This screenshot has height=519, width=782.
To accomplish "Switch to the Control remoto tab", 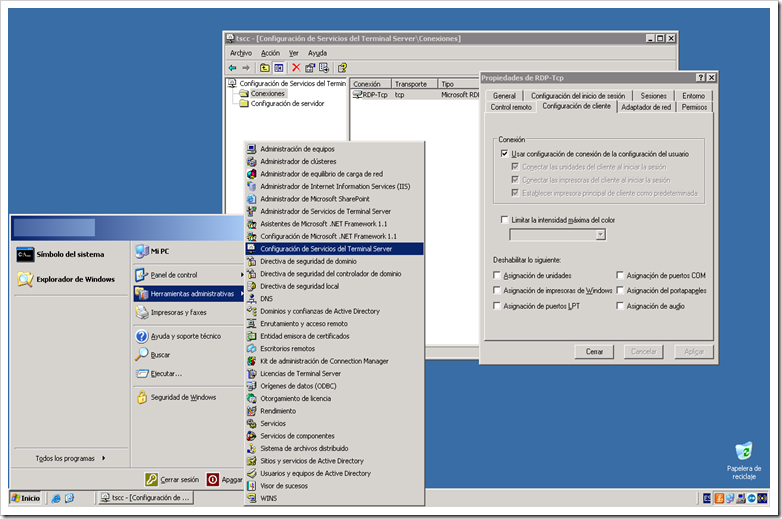I will [511, 107].
